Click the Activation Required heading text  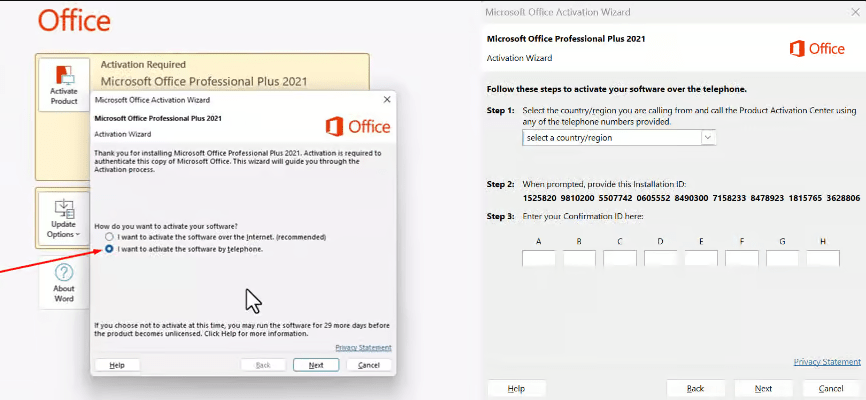tap(143, 65)
